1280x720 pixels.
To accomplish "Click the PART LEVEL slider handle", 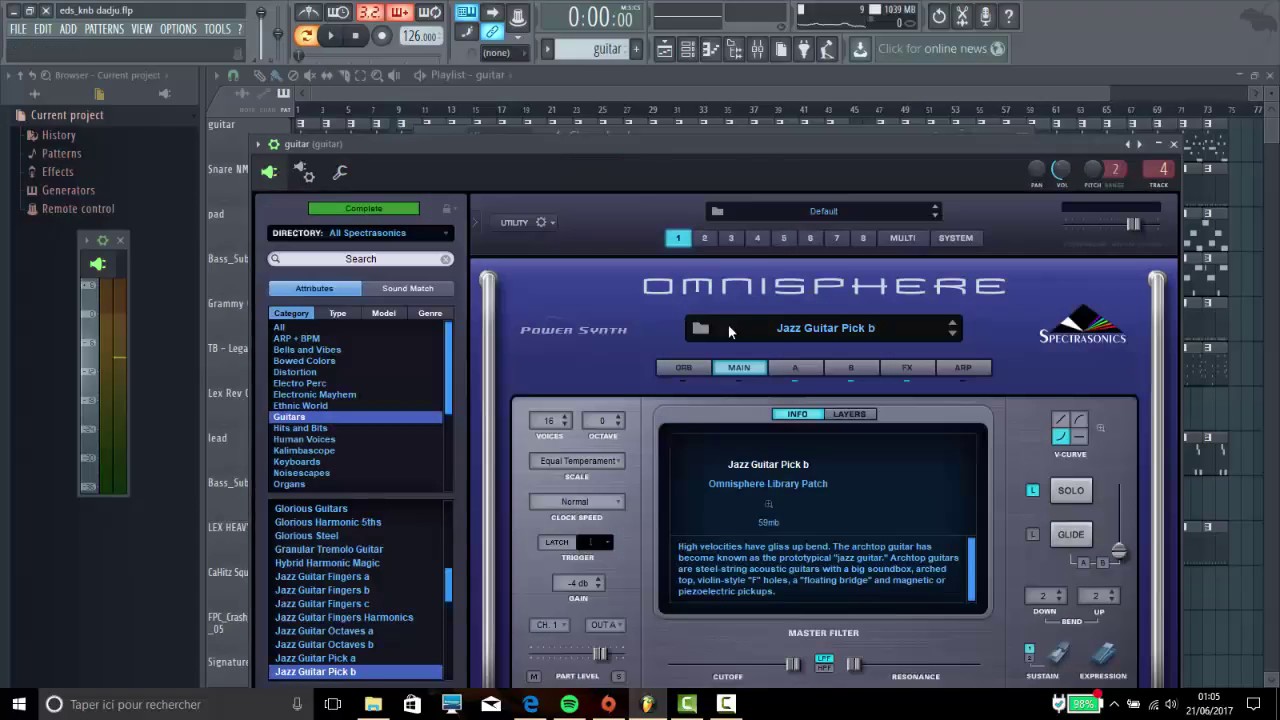I will [x=599, y=654].
